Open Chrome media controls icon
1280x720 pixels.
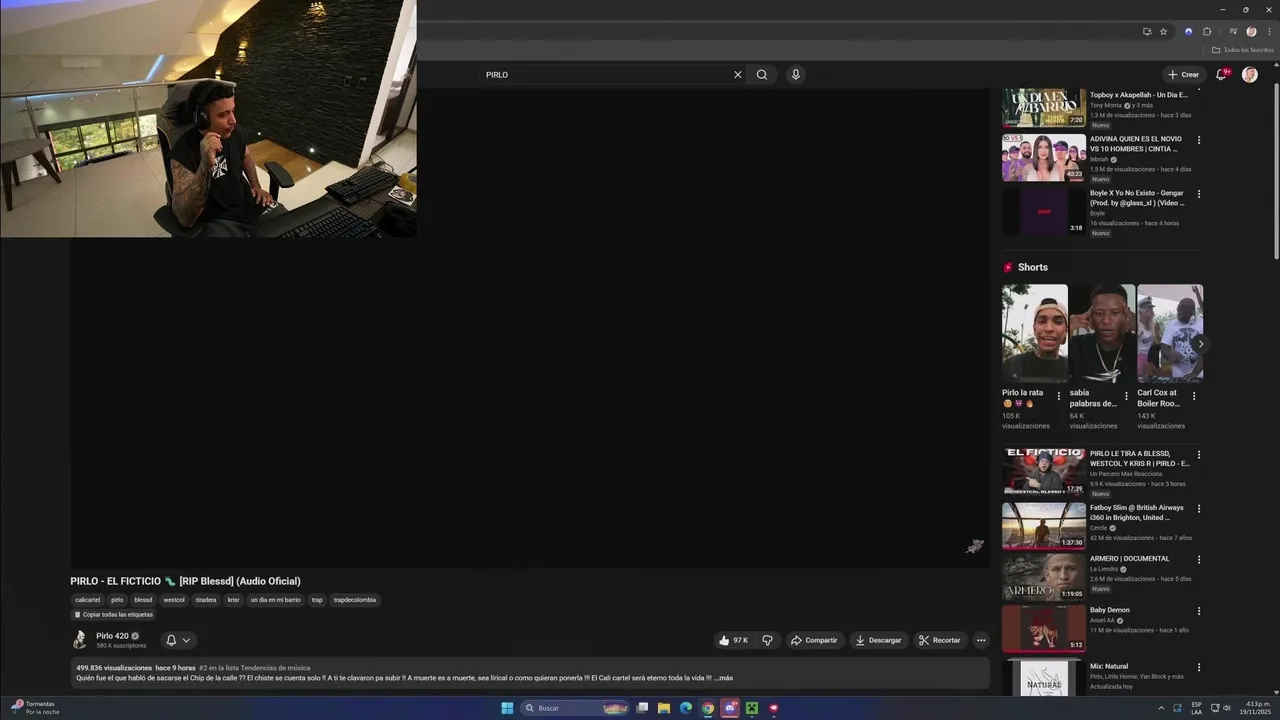pos(1233,31)
